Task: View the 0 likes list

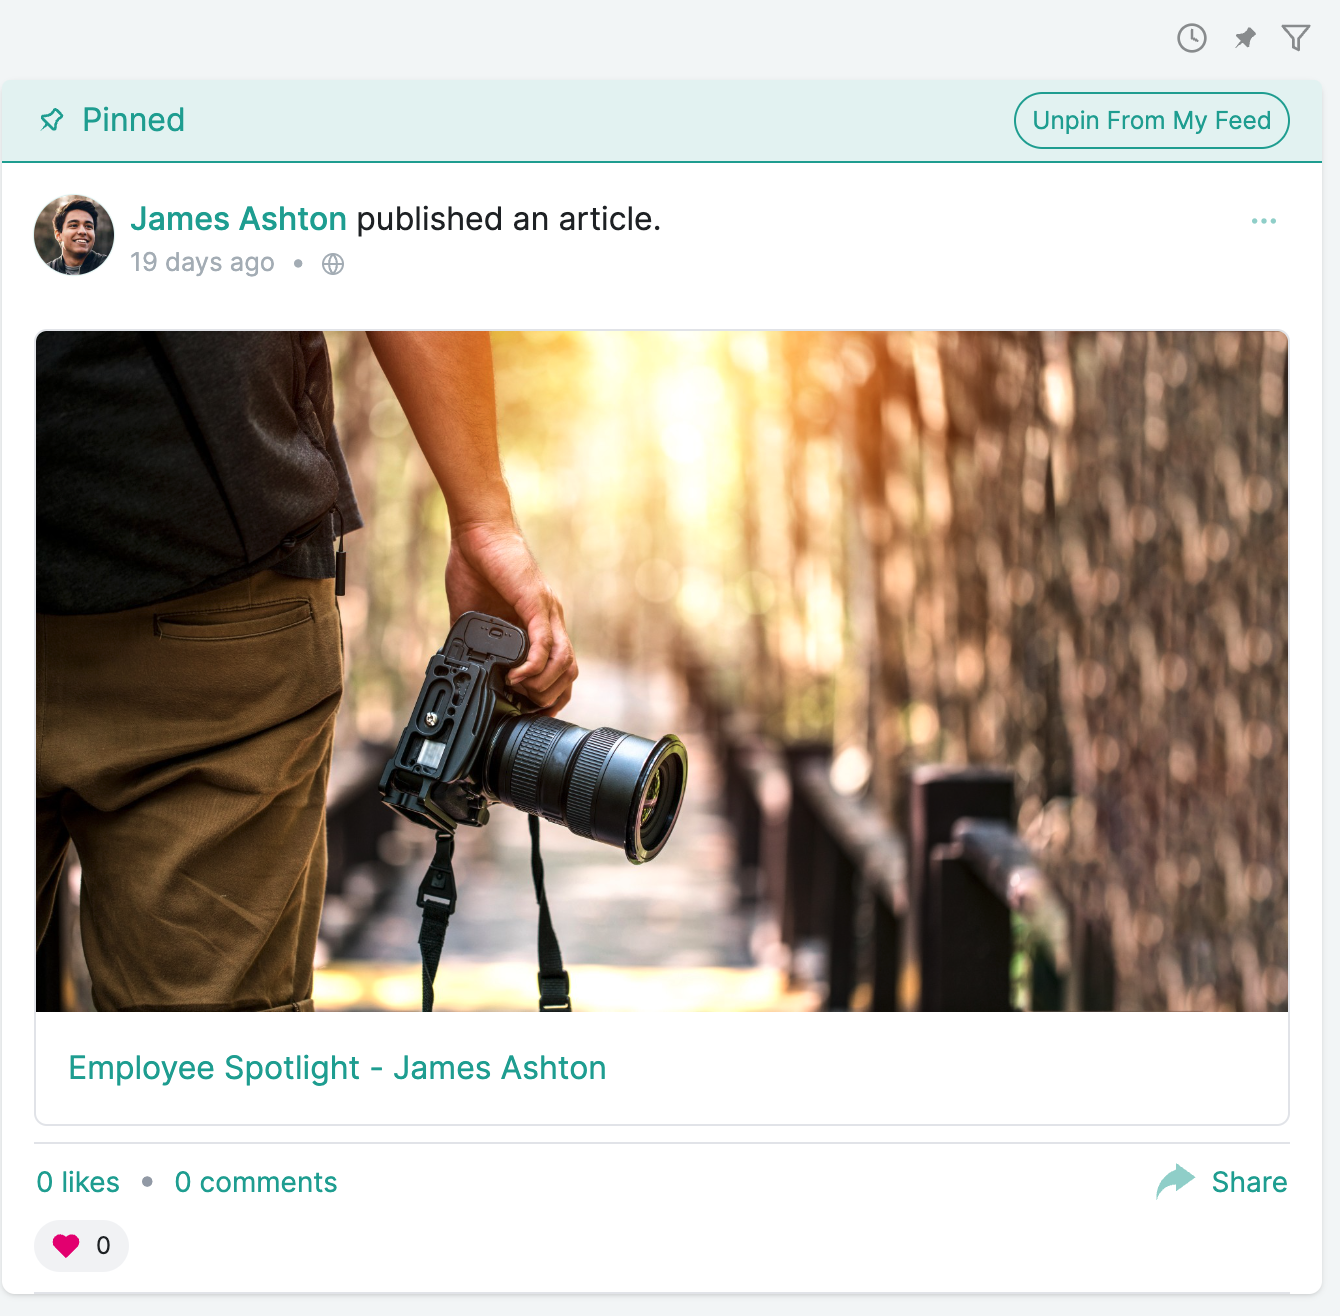Action: click(x=78, y=1182)
